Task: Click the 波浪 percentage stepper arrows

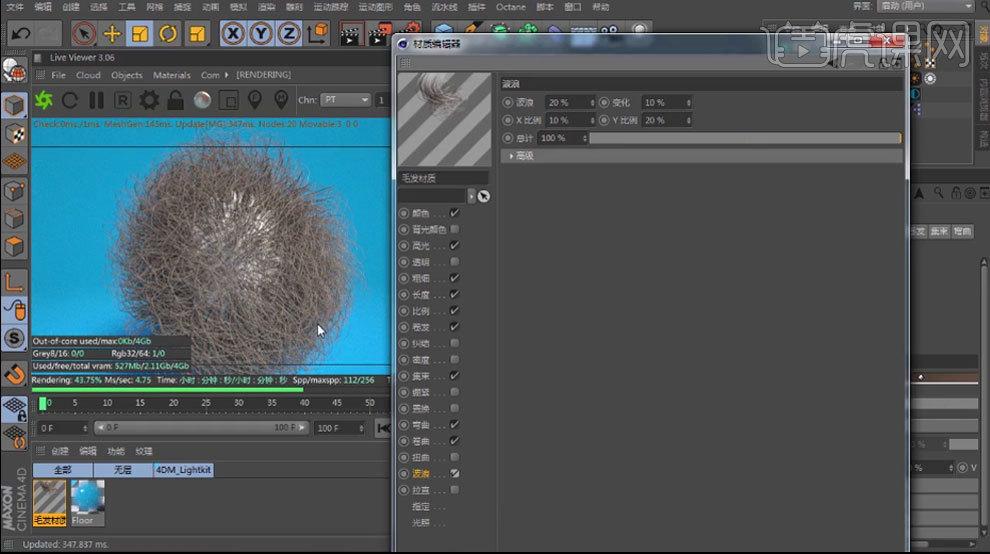Action: tap(593, 103)
